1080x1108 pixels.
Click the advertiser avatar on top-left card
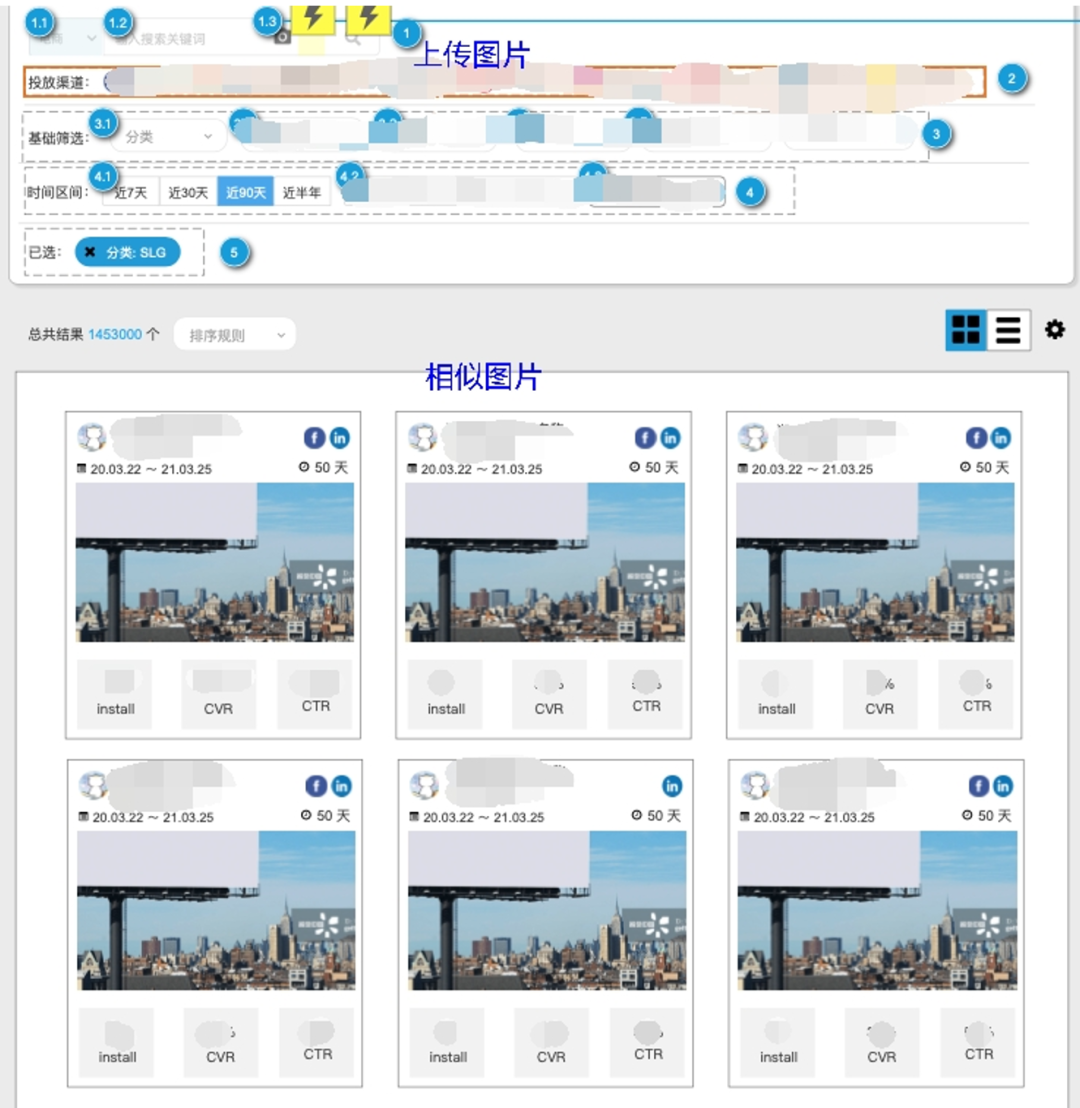(x=92, y=437)
